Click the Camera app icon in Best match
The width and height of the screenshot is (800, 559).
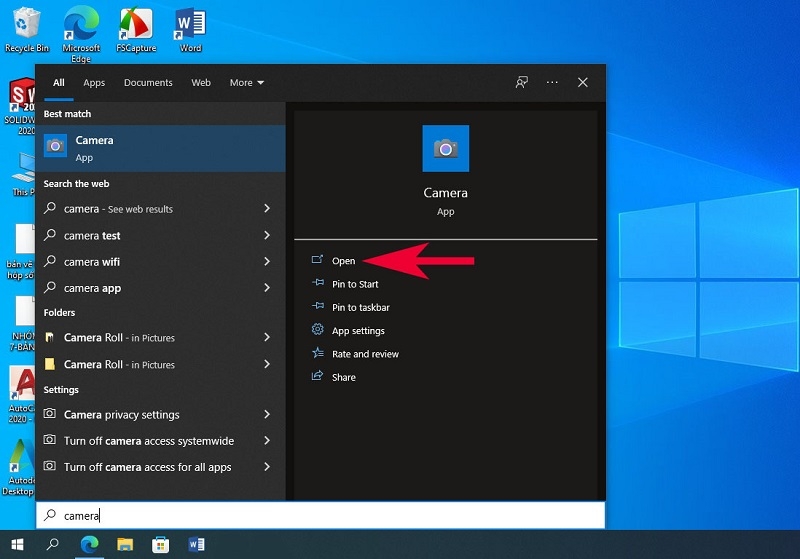click(x=56, y=147)
